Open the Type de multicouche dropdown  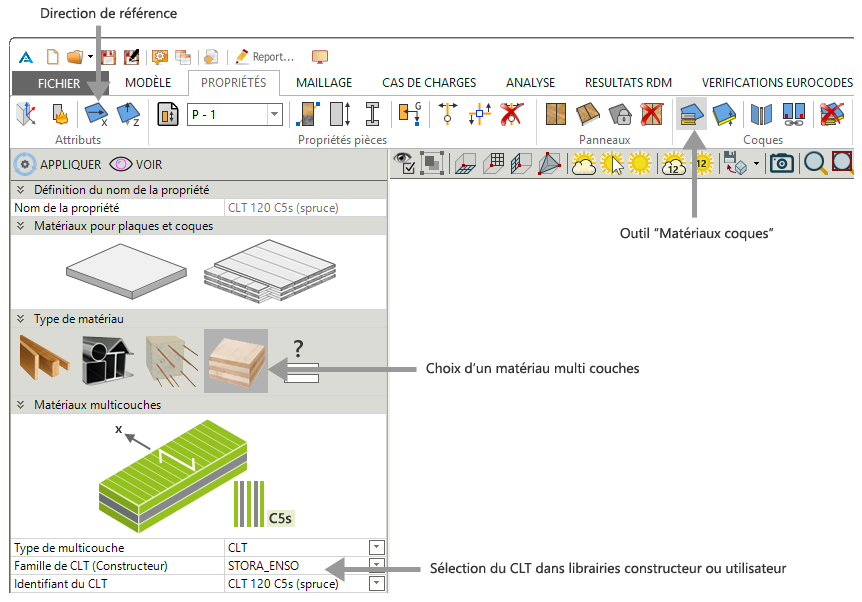(x=376, y=548)
